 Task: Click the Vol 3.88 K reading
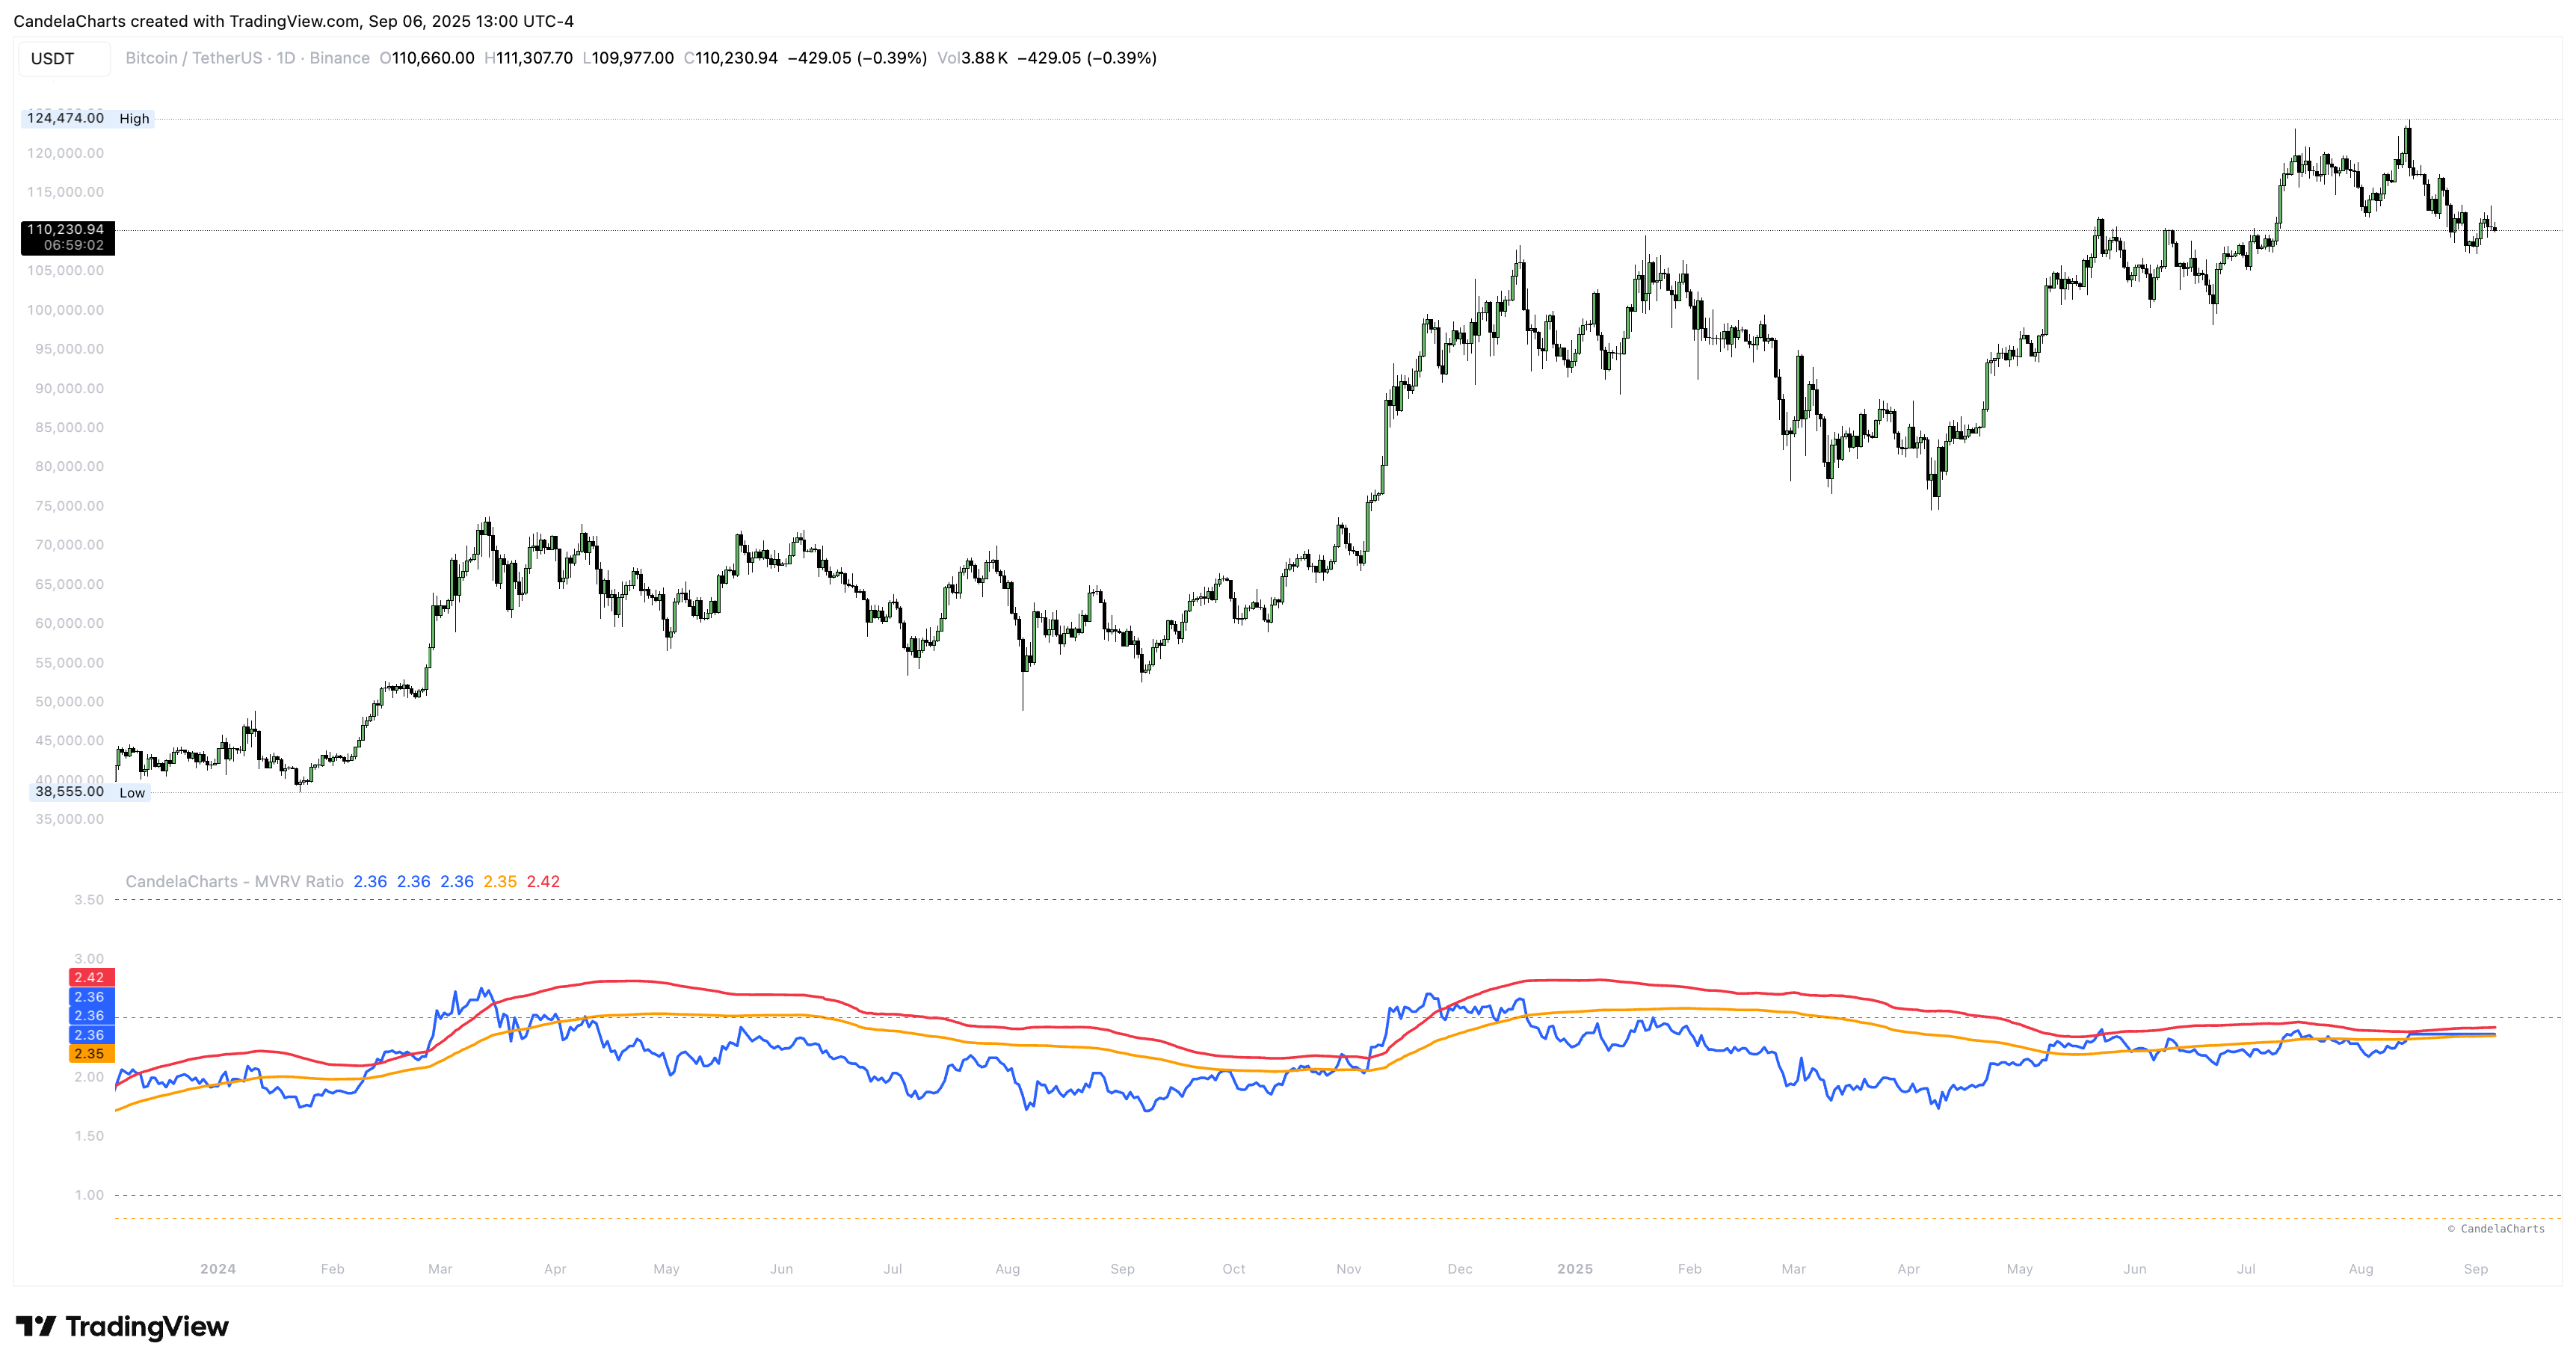[x=972, y=58]
